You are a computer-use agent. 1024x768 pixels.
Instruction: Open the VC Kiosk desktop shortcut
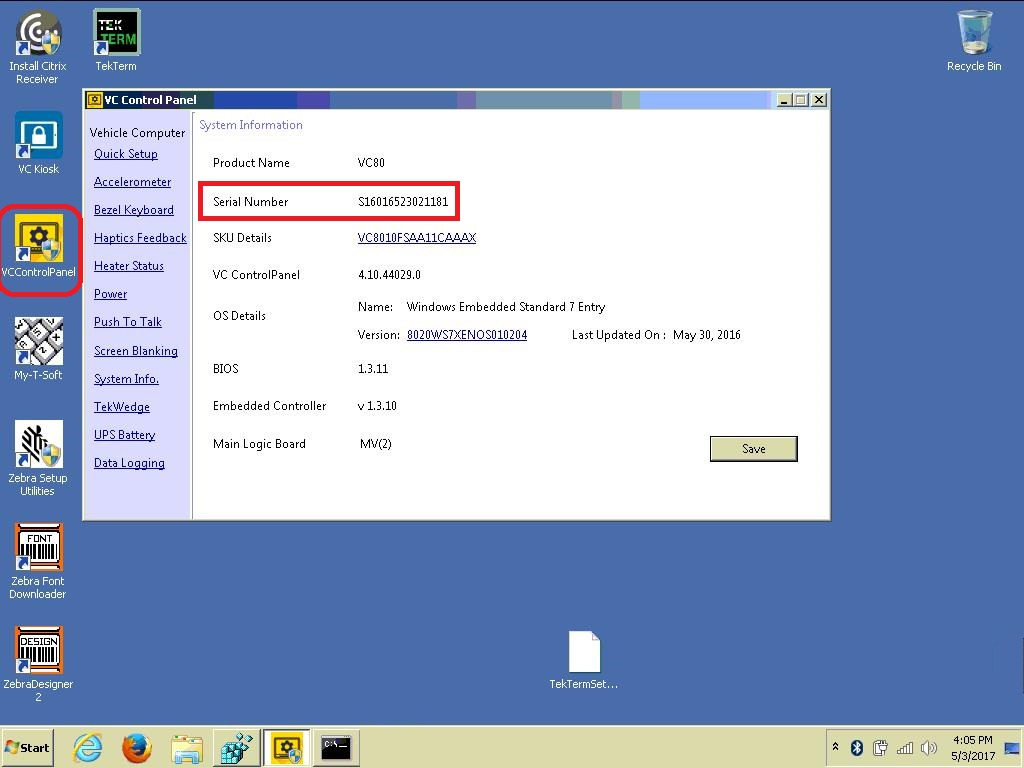pos(38,136)
